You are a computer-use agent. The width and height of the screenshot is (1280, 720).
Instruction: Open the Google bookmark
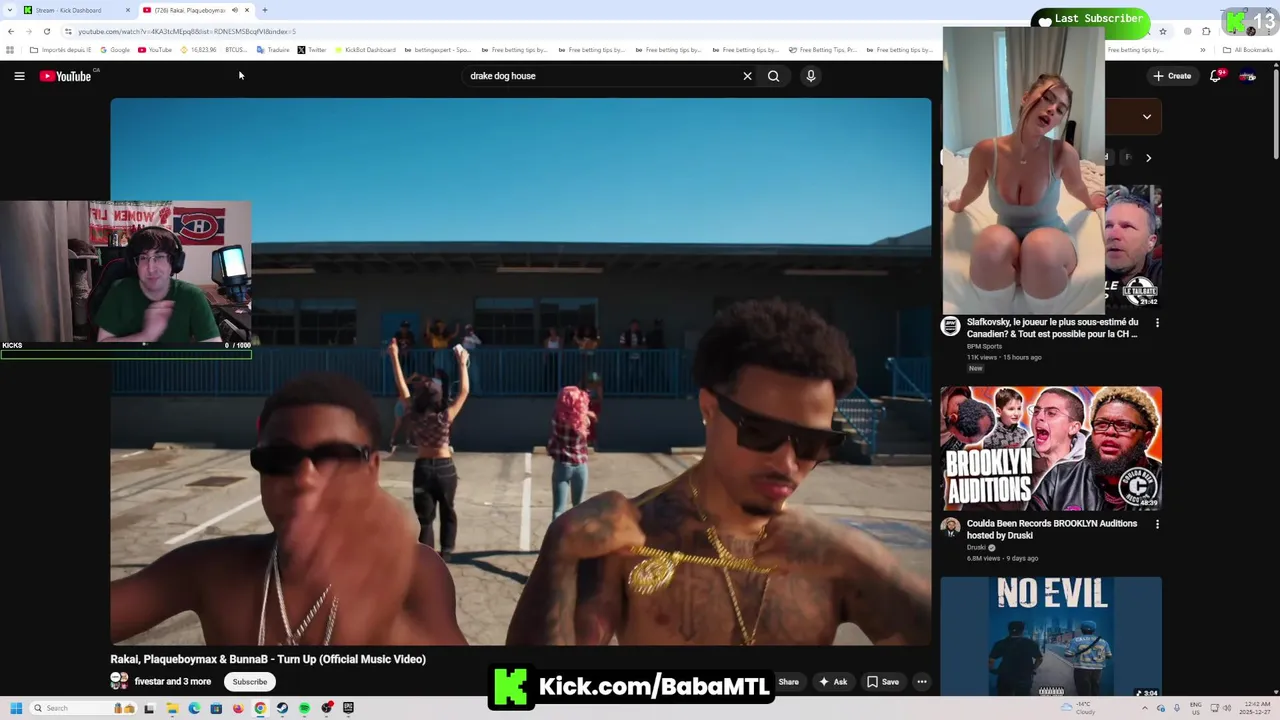pos(115,50)
